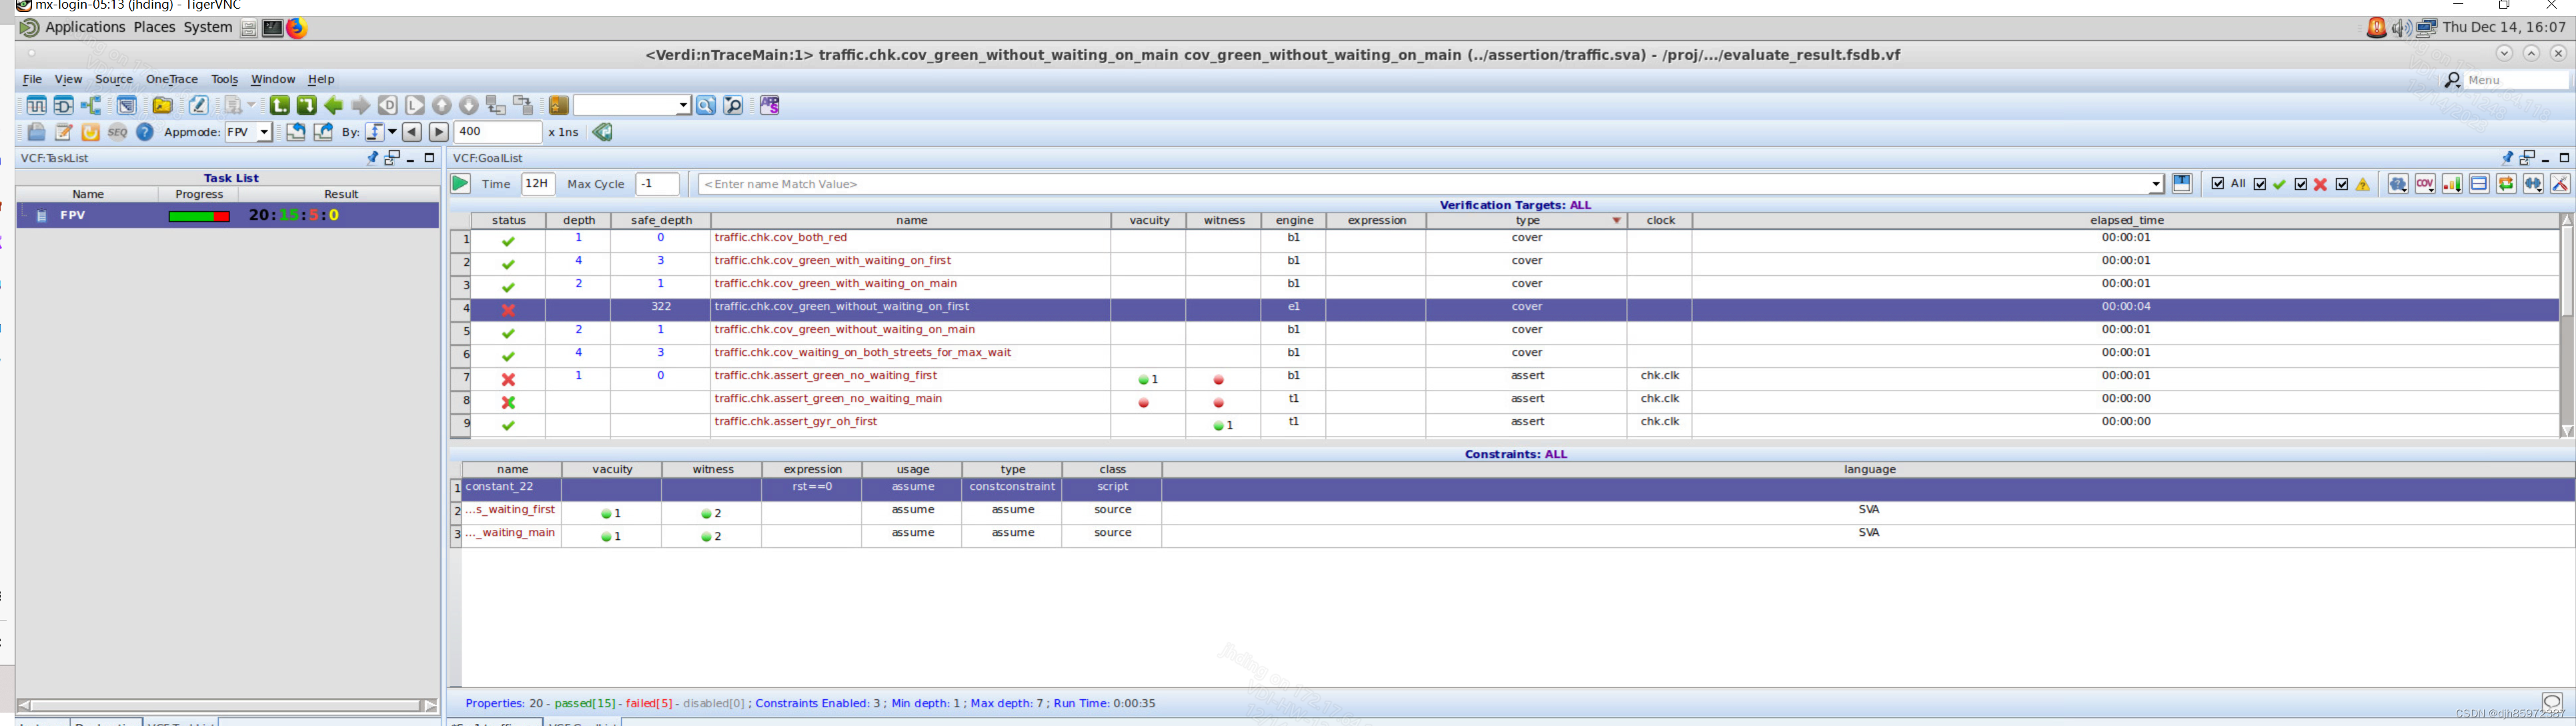Toggle the checkbox next to the red cross filter
This screenshot has width=2576, height=726.
[2301, 184]
